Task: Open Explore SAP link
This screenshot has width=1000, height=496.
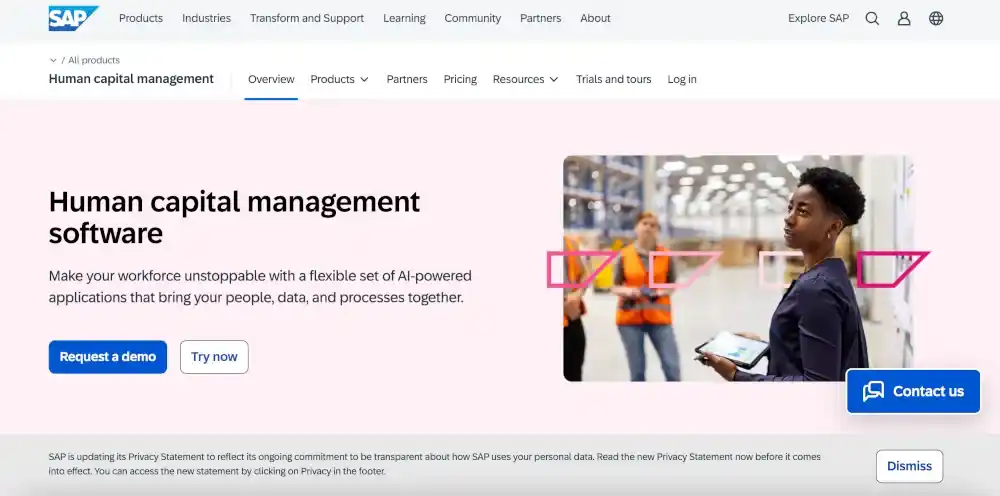Action: click(x=818, y=18)
